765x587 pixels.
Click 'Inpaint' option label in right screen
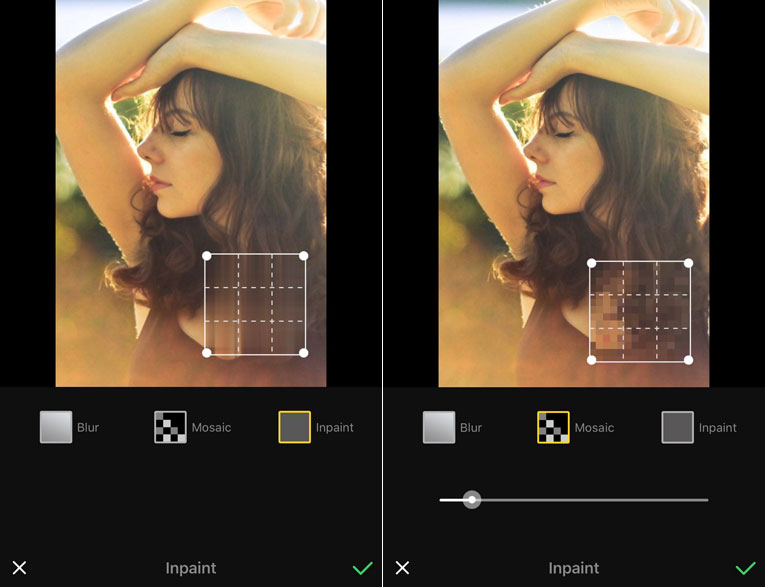(718, 427)
